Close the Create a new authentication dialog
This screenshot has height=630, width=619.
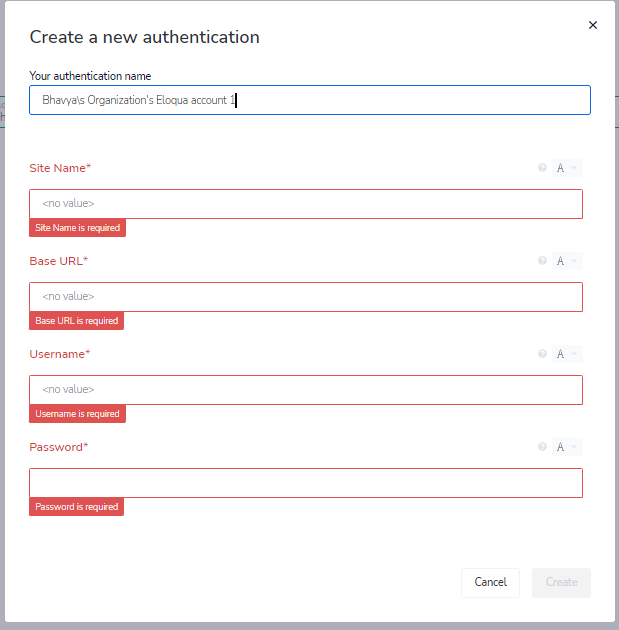[592, 25]
